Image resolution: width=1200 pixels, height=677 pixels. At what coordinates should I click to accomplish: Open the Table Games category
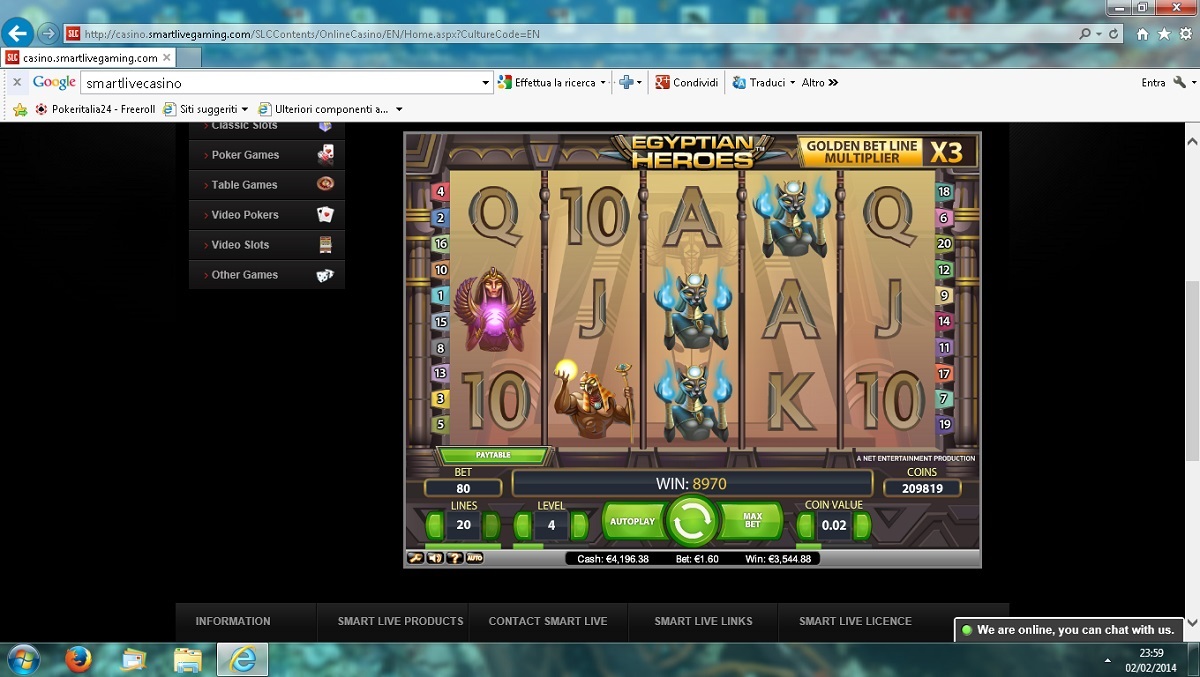[x=244, y=185]
